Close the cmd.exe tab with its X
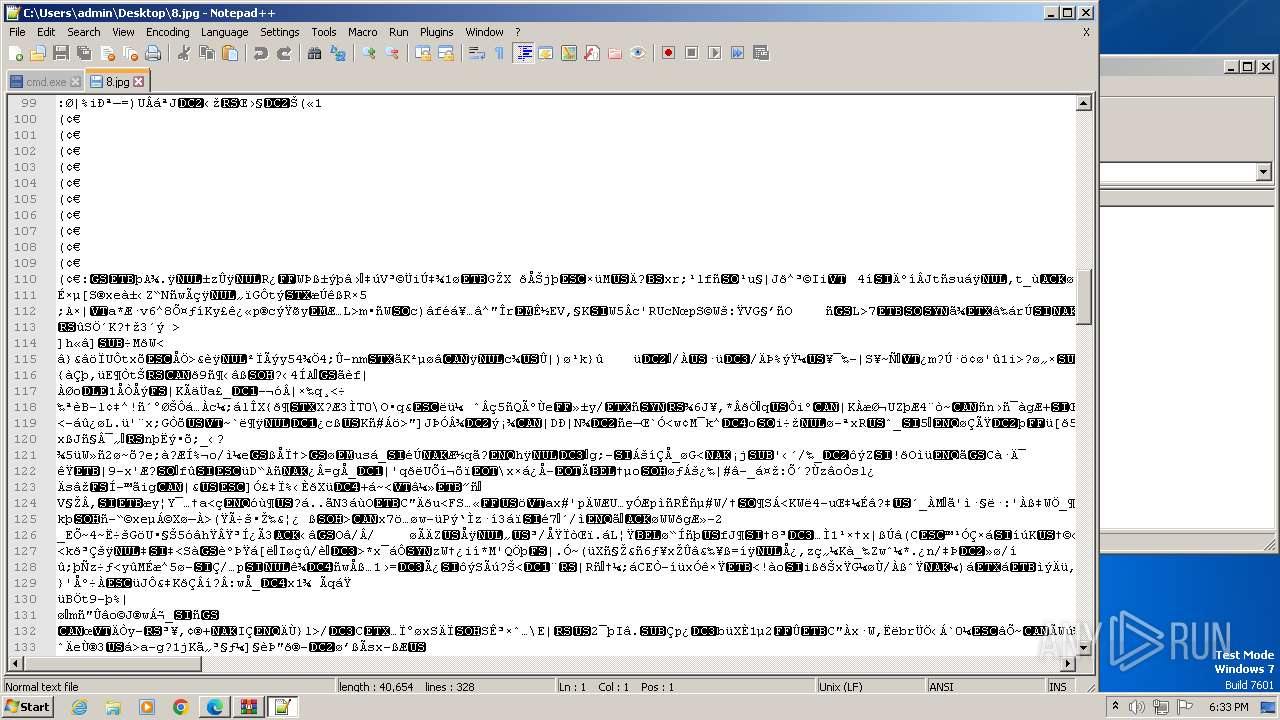Viewport: 1280px width, 720px height. click(x=76, y=82)
